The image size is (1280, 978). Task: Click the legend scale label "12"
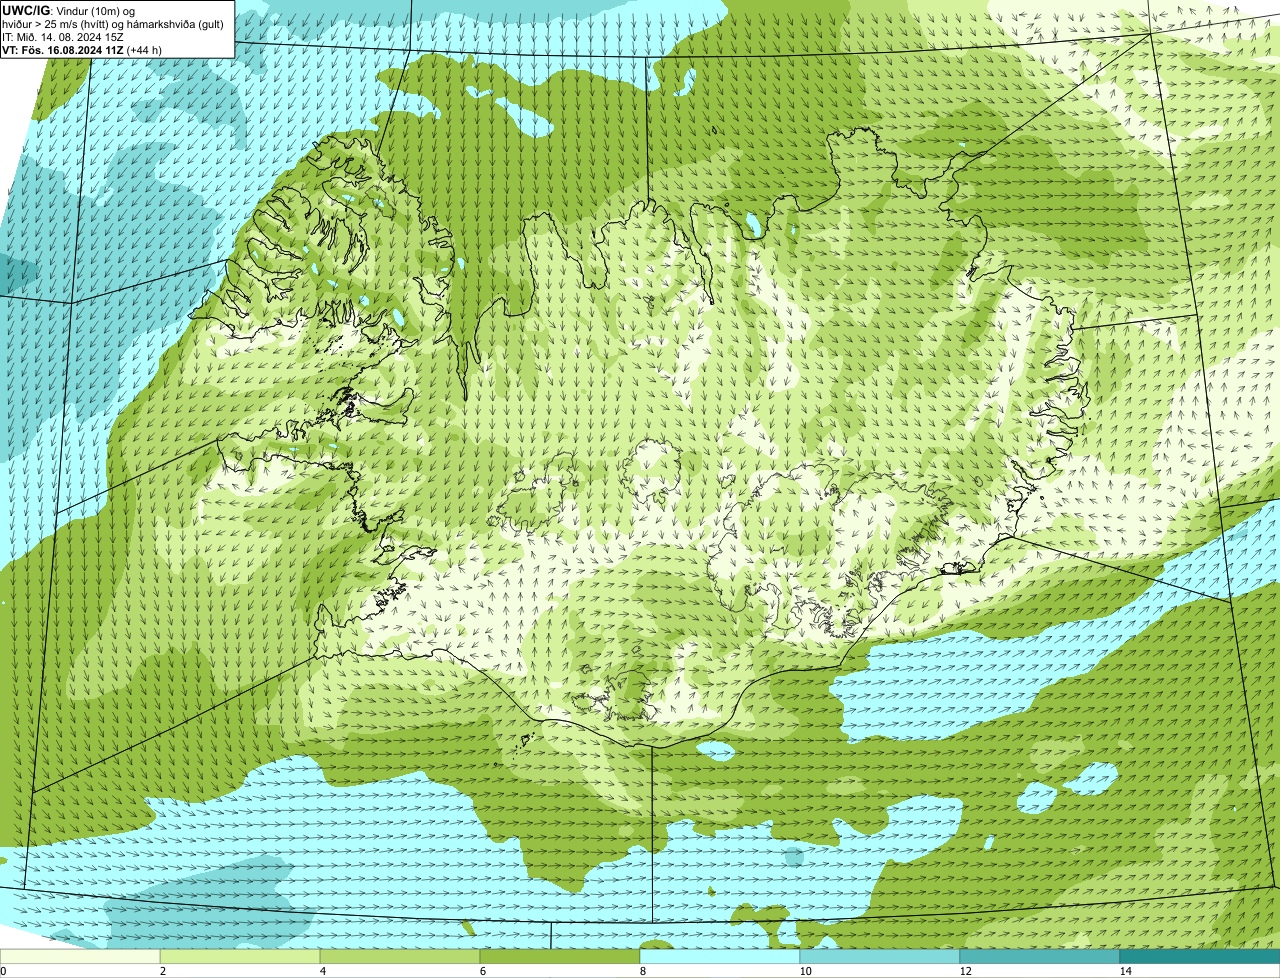964,971
